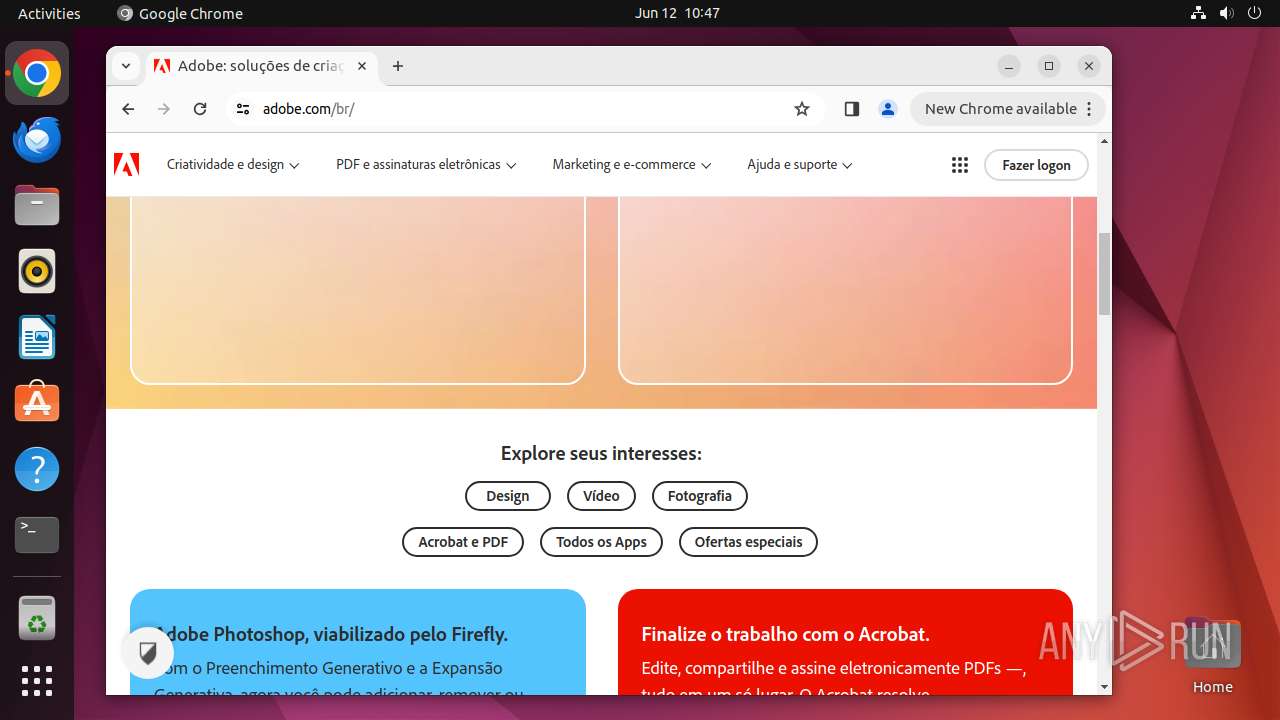The image size is (1280, 720).
Task: Expand Criatividade e design menu
Action: (233, 165)
